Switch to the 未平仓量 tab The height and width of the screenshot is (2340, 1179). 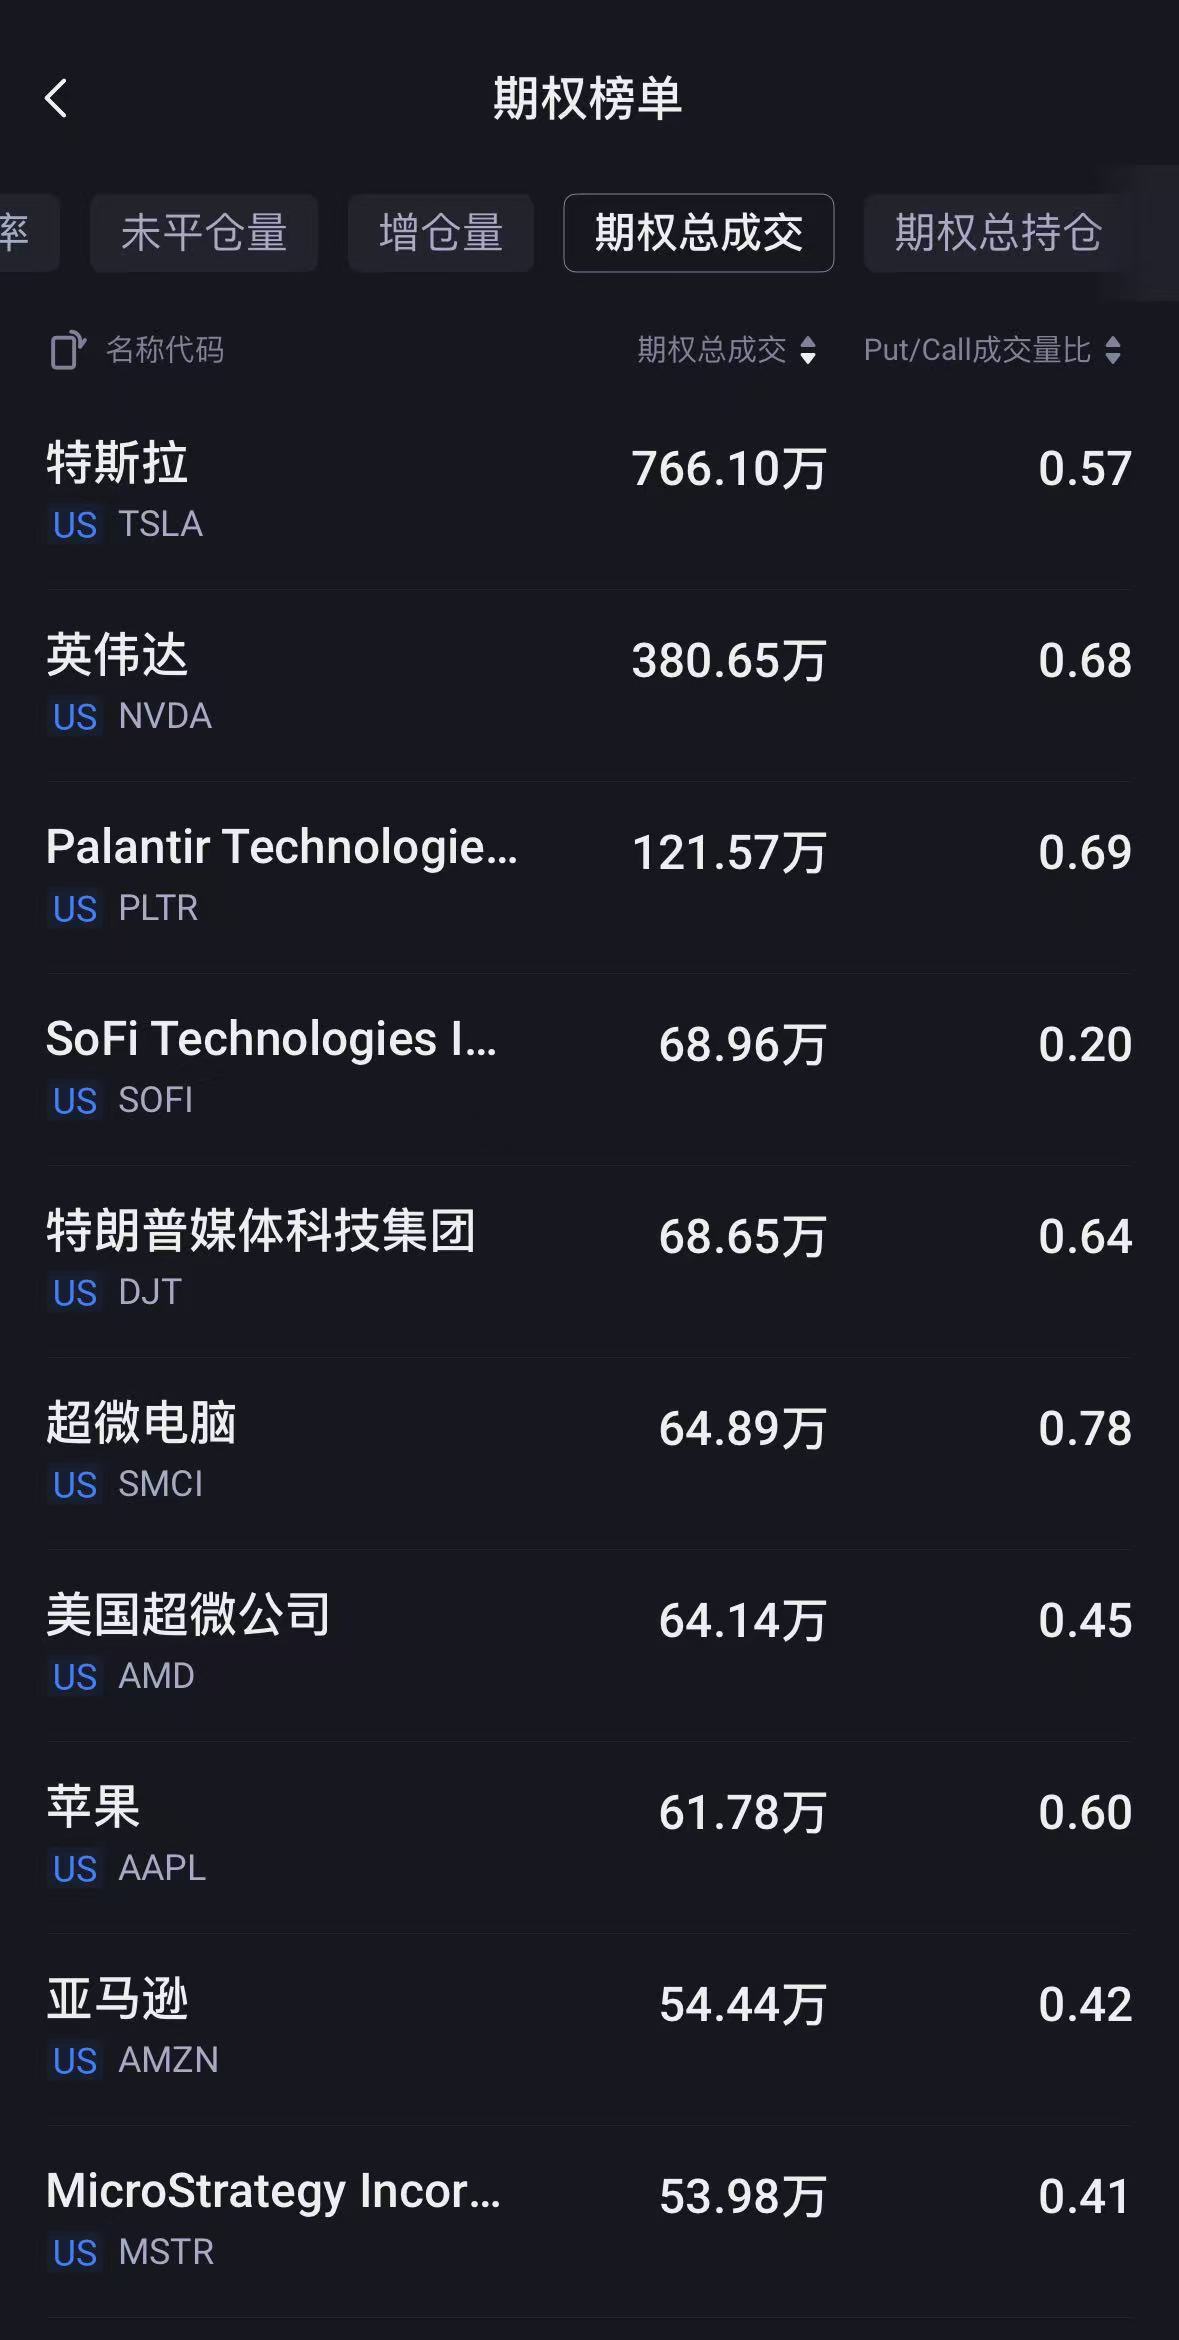pyautogui.click(x=204, y=233)
